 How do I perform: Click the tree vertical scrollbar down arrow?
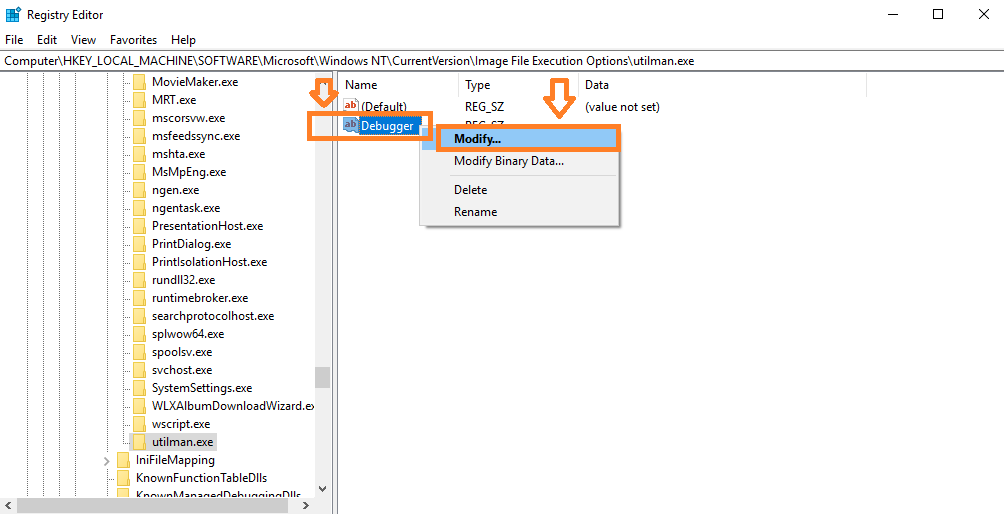pos(322,488)
